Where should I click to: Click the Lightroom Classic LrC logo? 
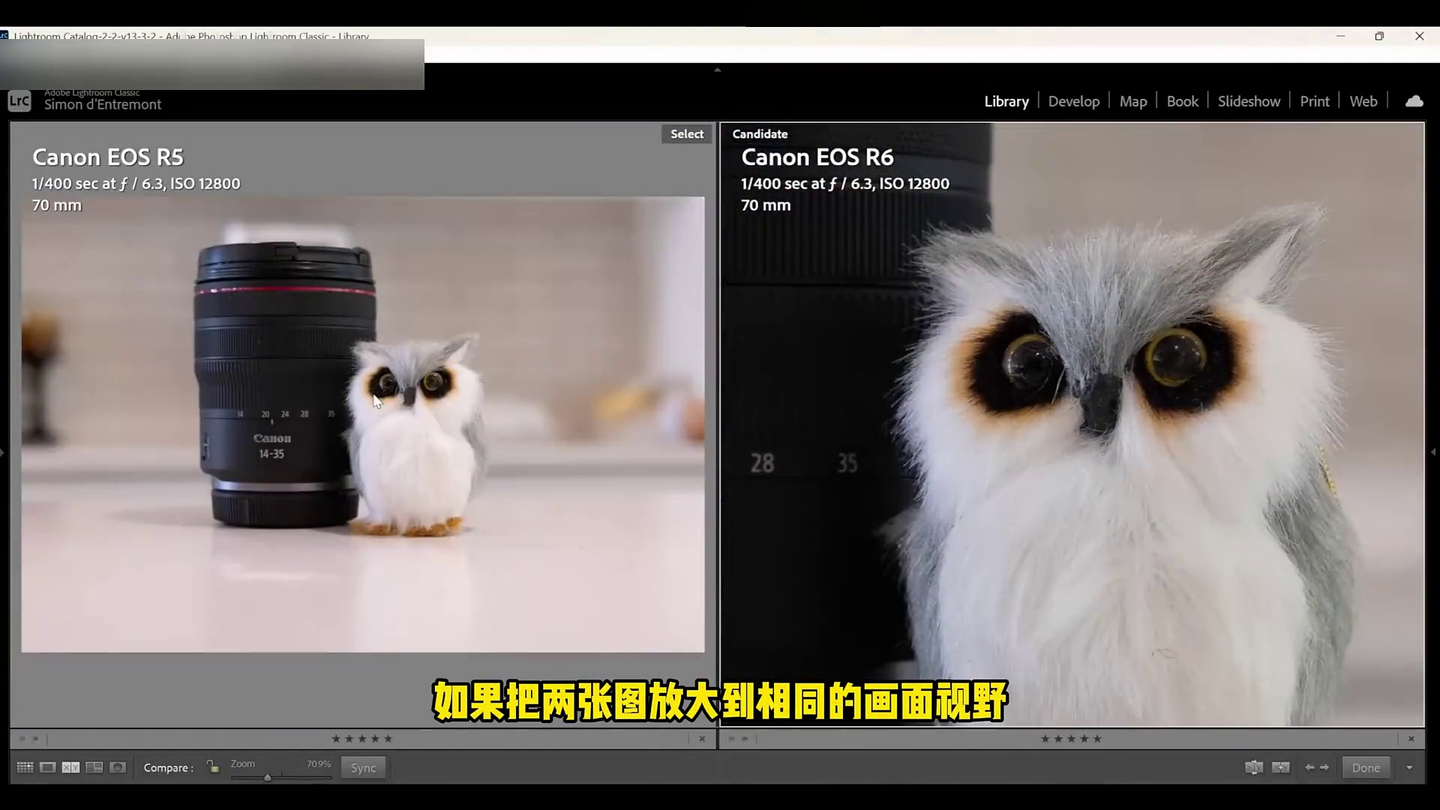19,101
